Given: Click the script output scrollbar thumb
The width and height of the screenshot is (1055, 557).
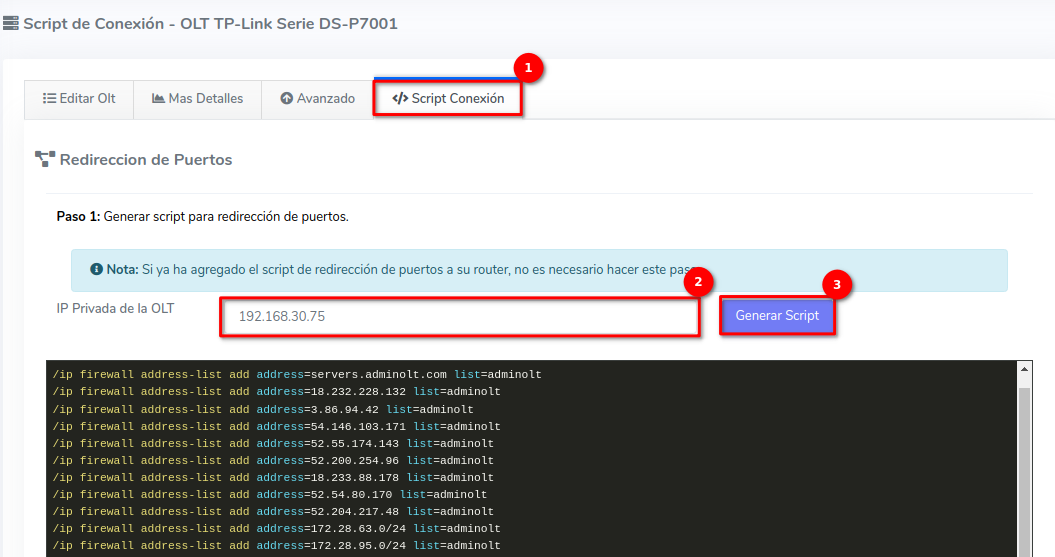Looking at the screenshot, I should pyautogui.click(x=1024, y=470).
